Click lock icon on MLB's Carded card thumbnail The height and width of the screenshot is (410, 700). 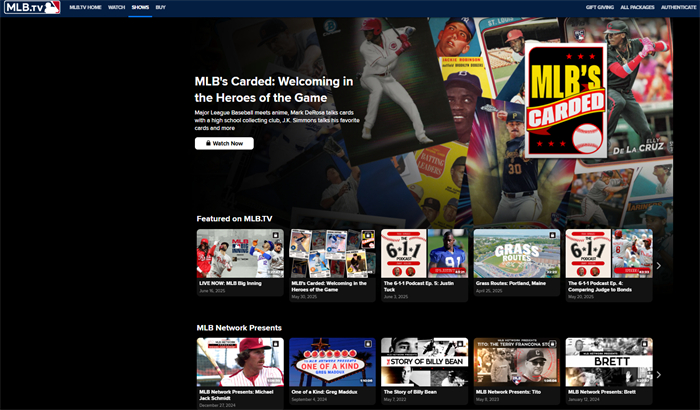coord(368,235)
